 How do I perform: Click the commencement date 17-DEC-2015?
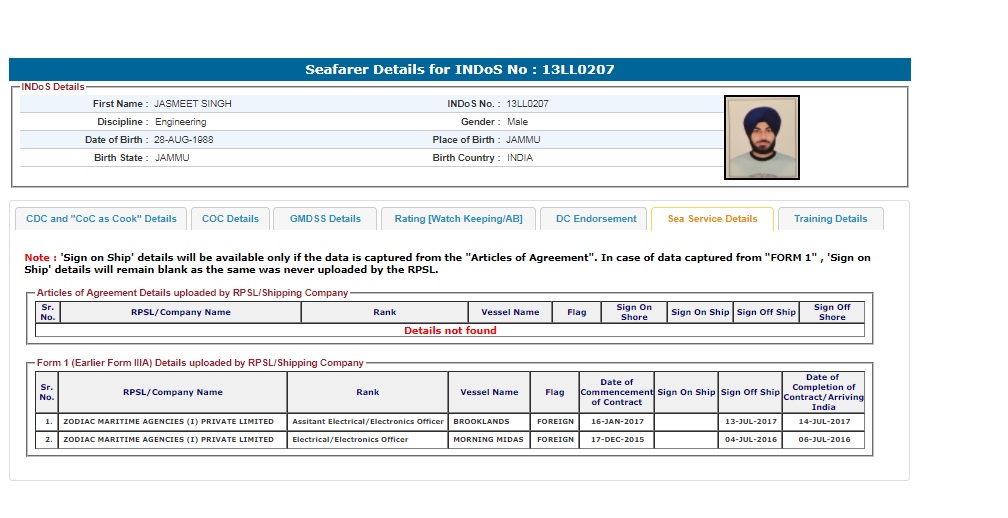tap(616, 440)
